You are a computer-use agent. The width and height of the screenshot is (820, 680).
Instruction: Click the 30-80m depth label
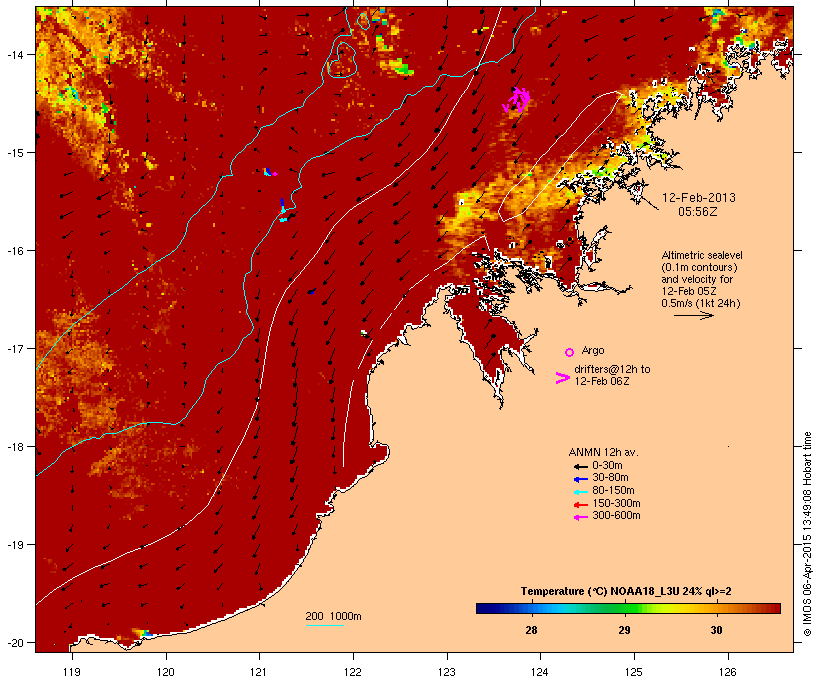tap(610, 478)
